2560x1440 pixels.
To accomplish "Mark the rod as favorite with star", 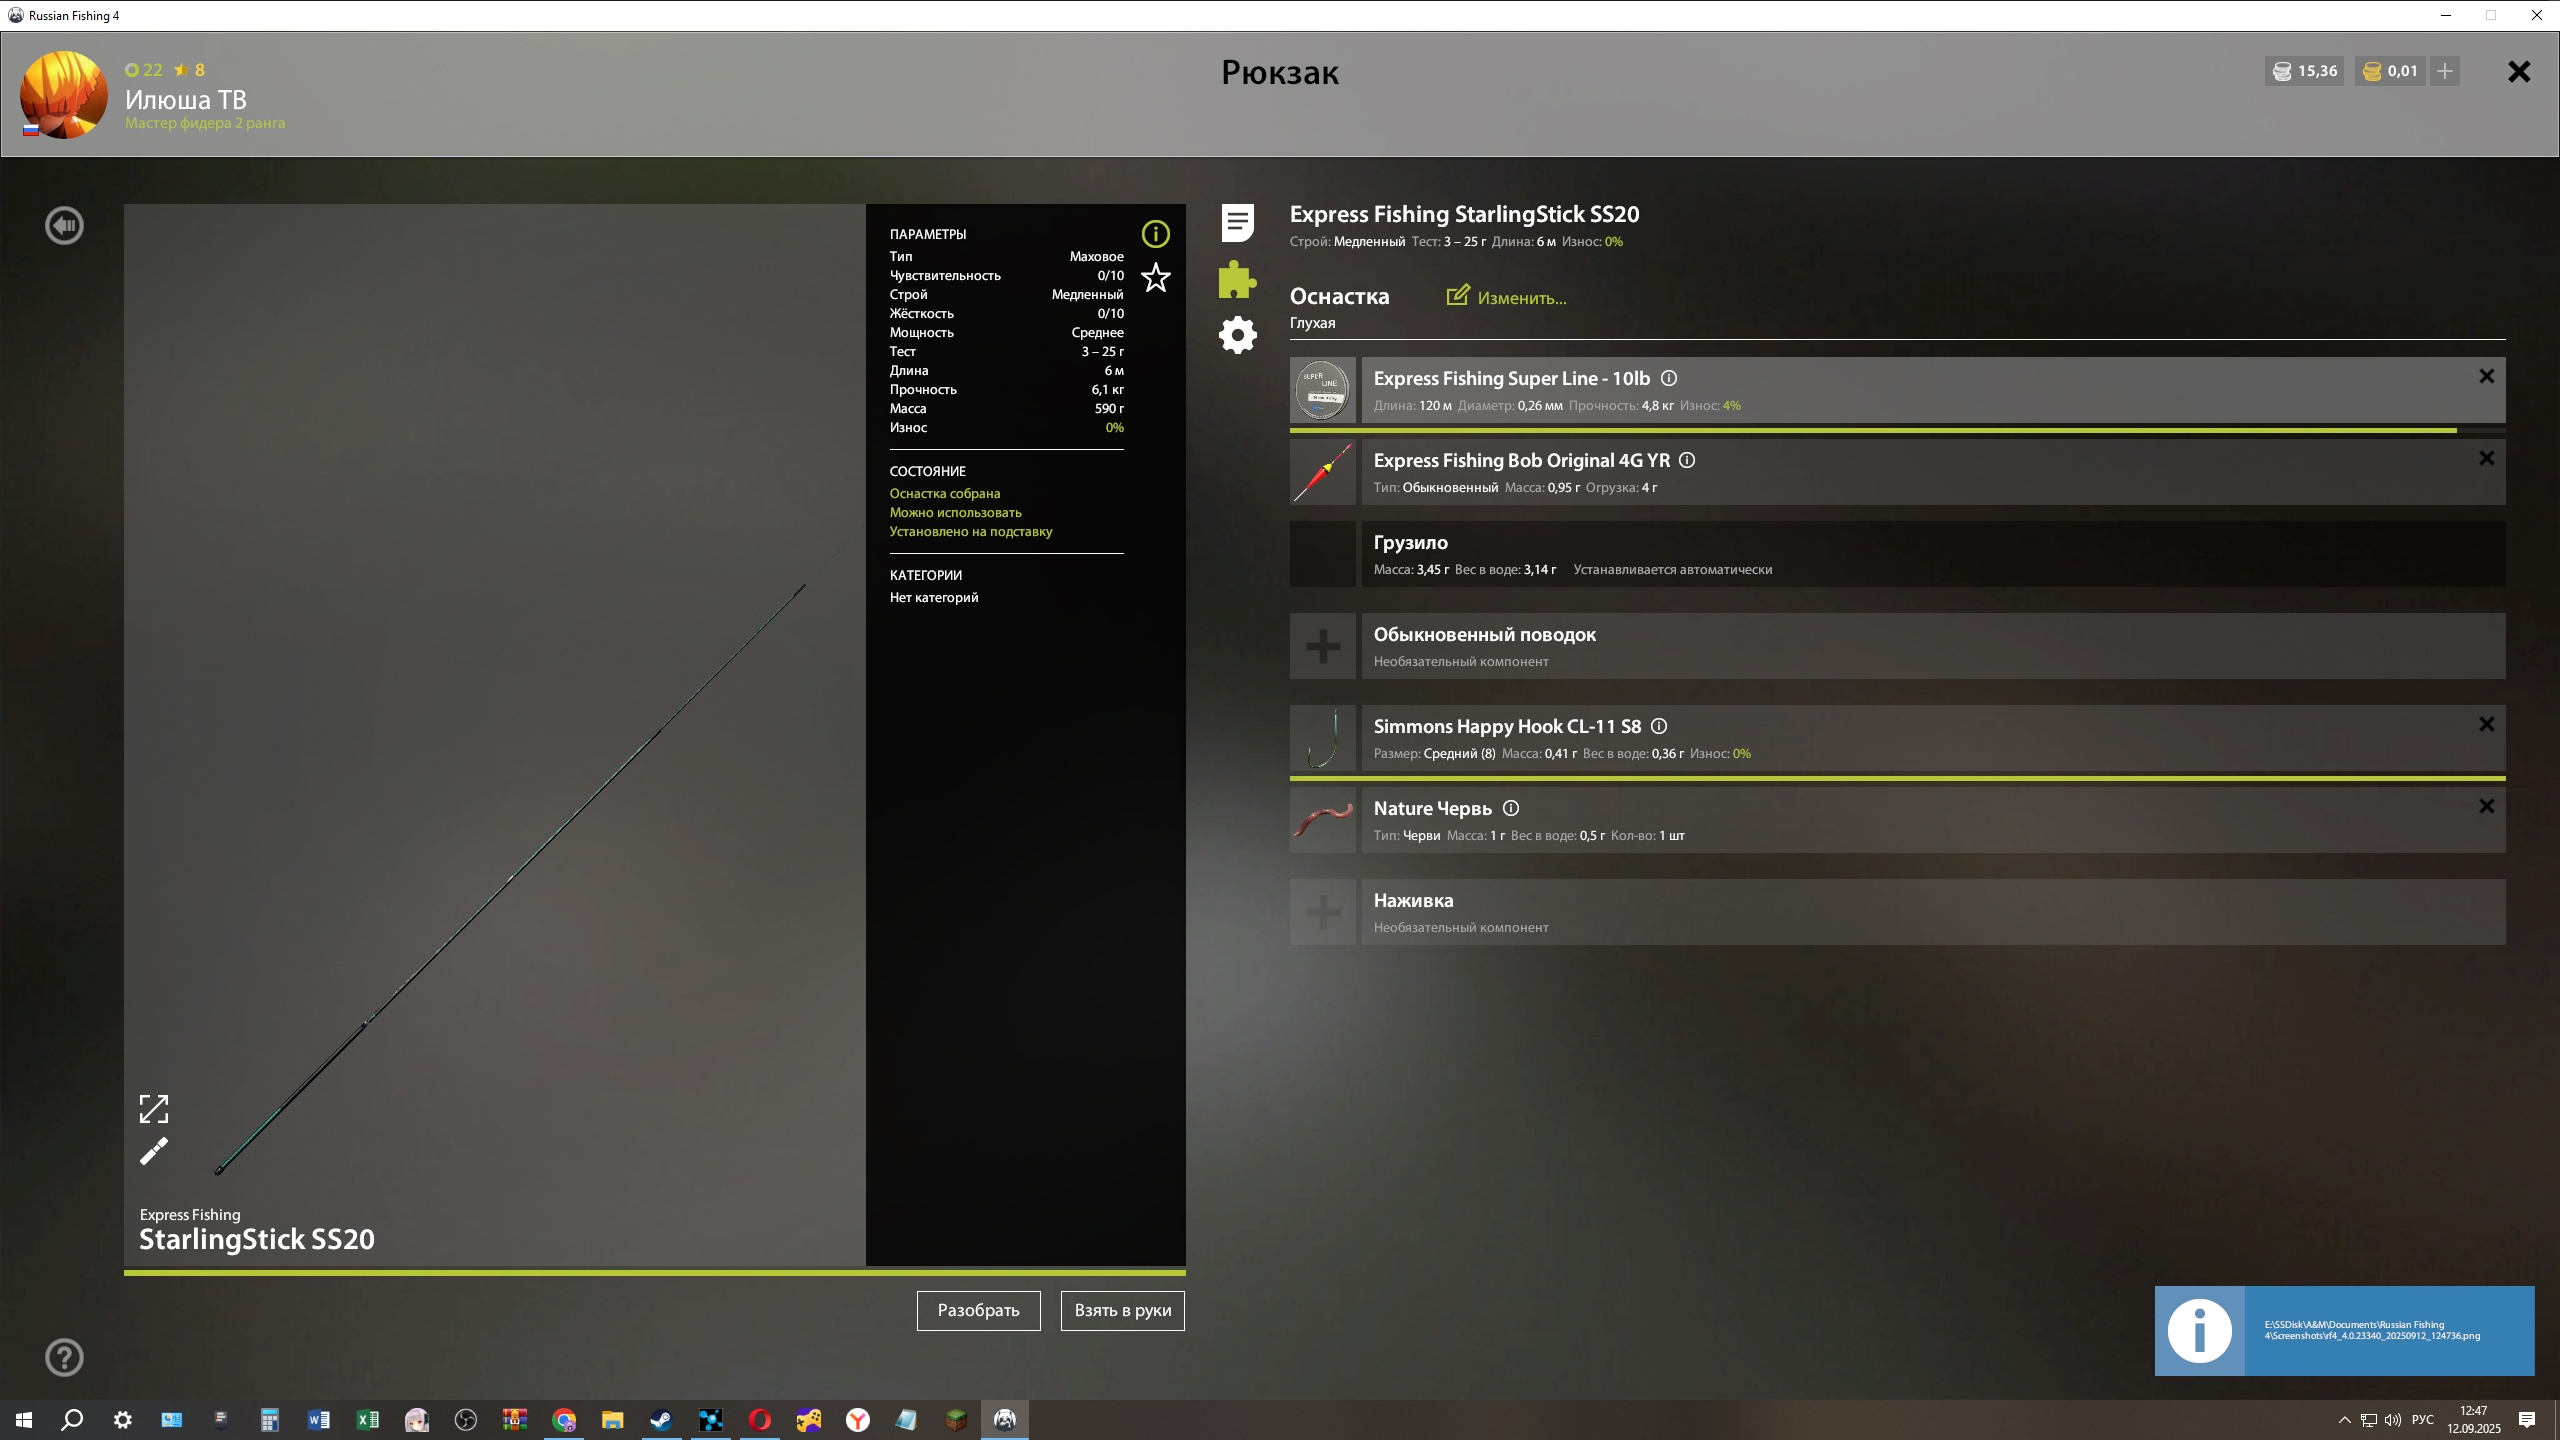I will point(1155,278).
